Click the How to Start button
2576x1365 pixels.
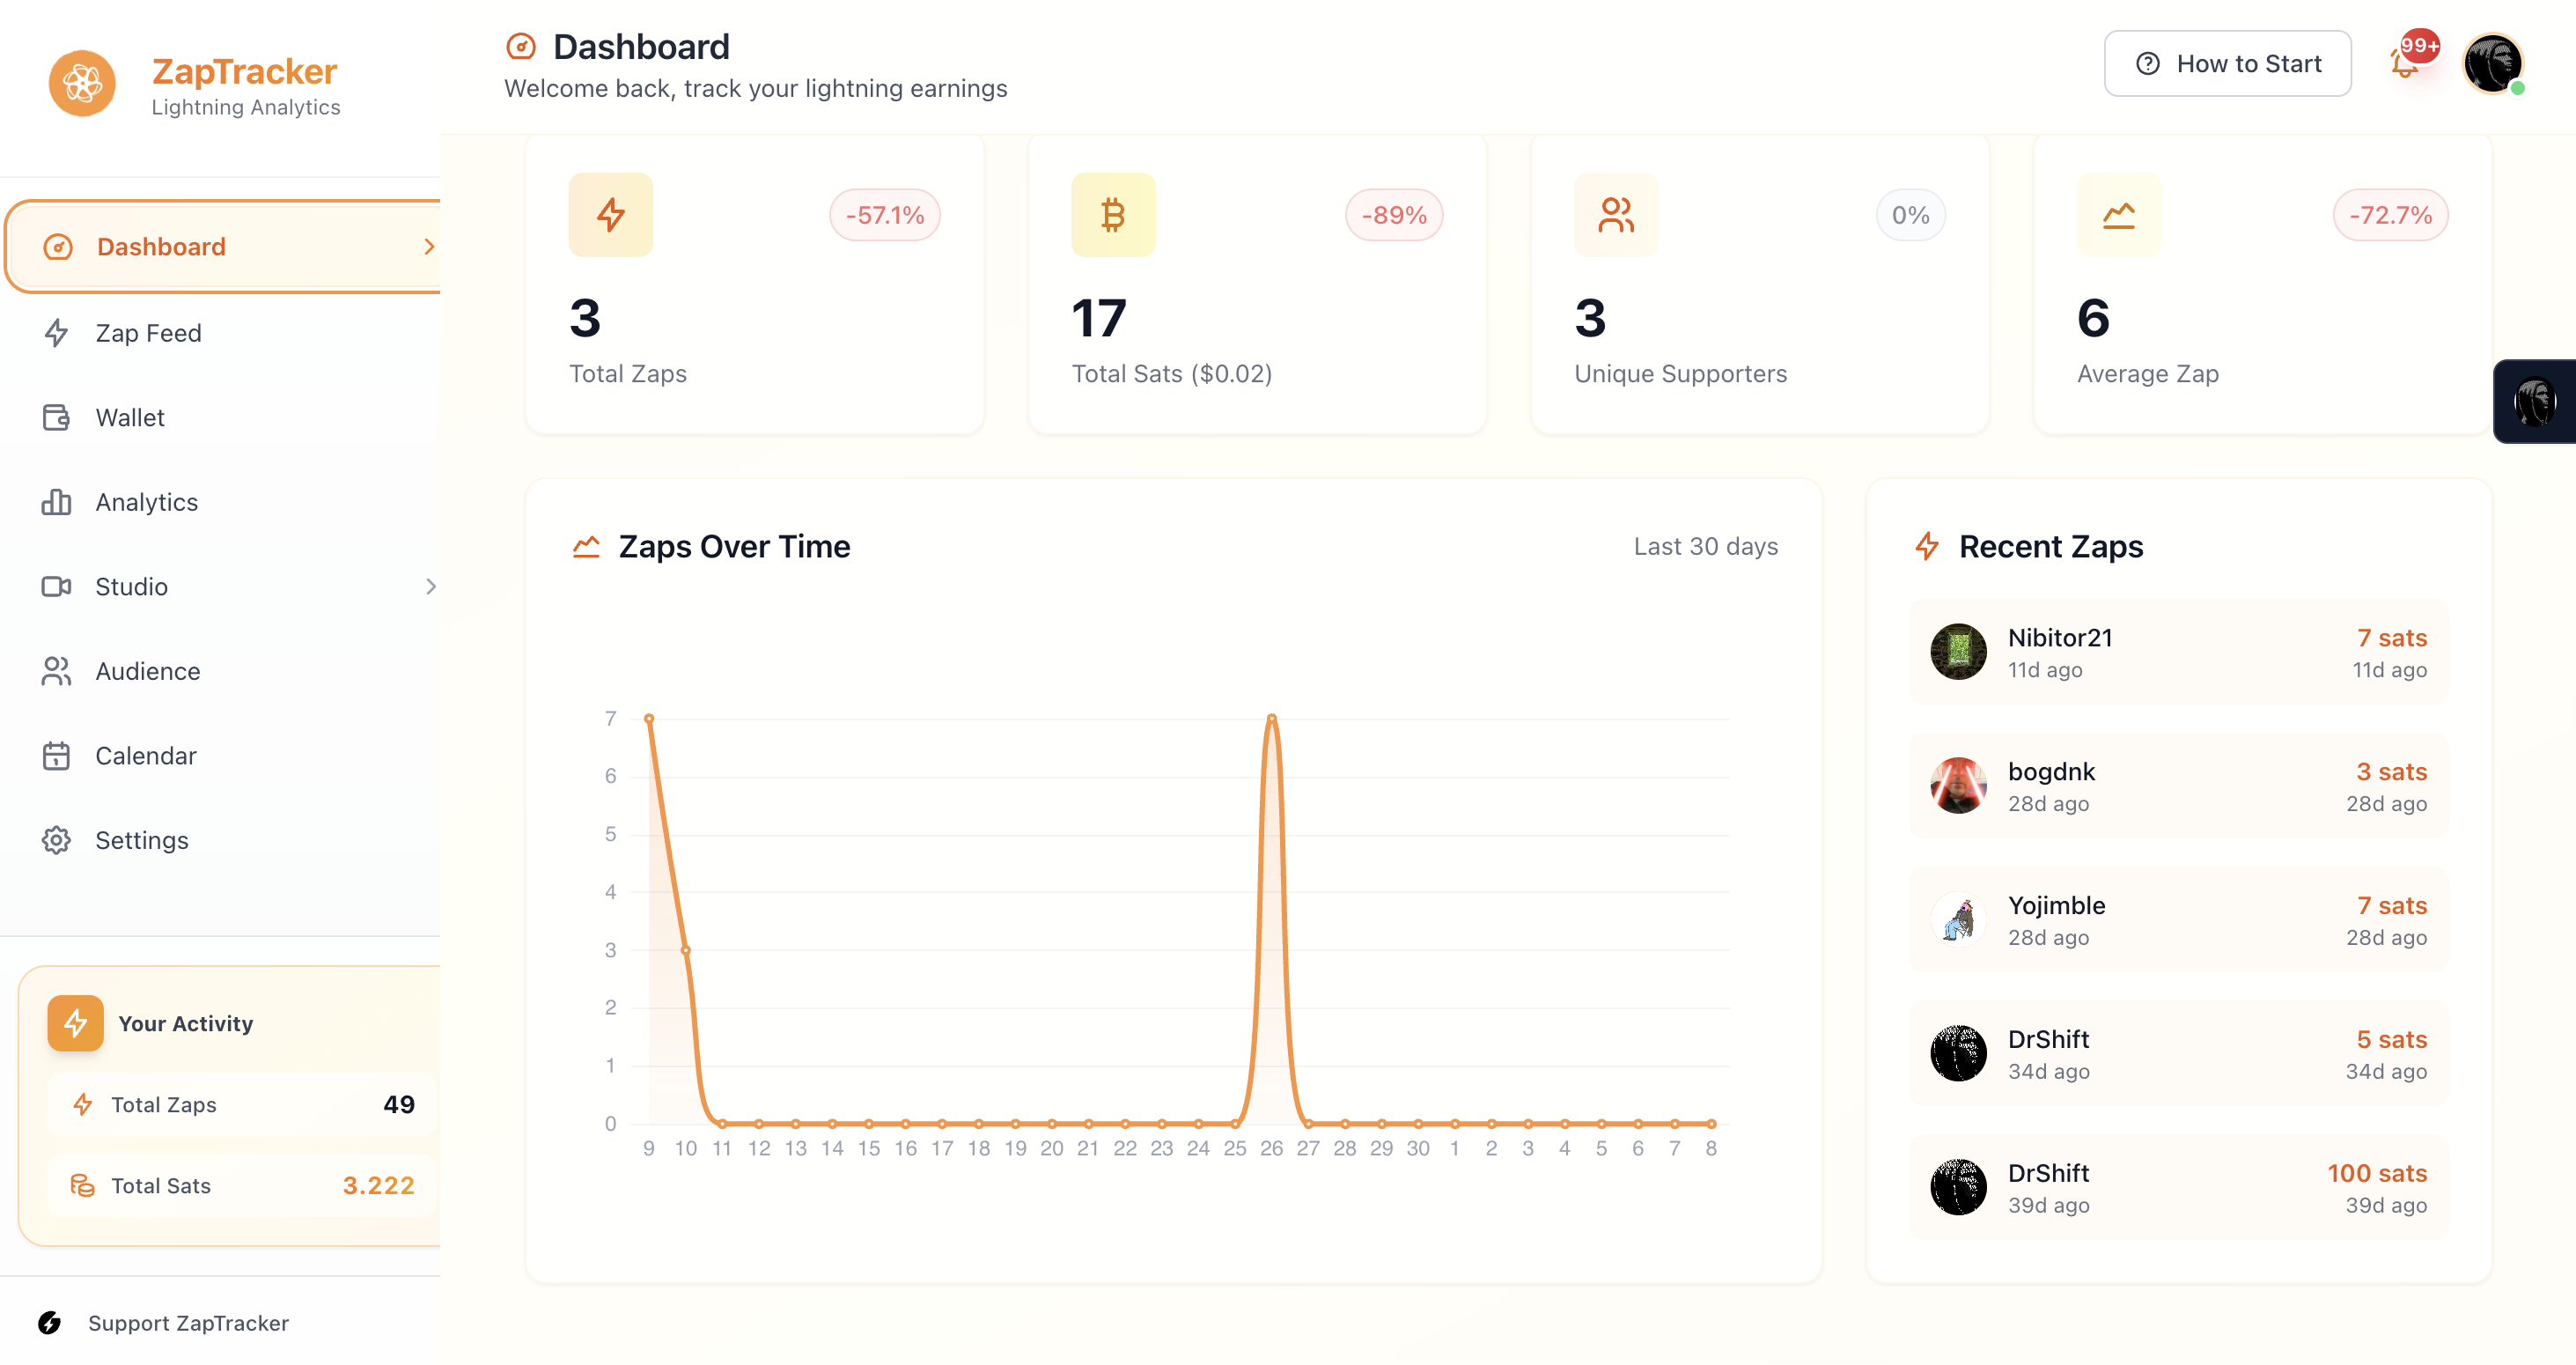click(x=2228, y=63)
